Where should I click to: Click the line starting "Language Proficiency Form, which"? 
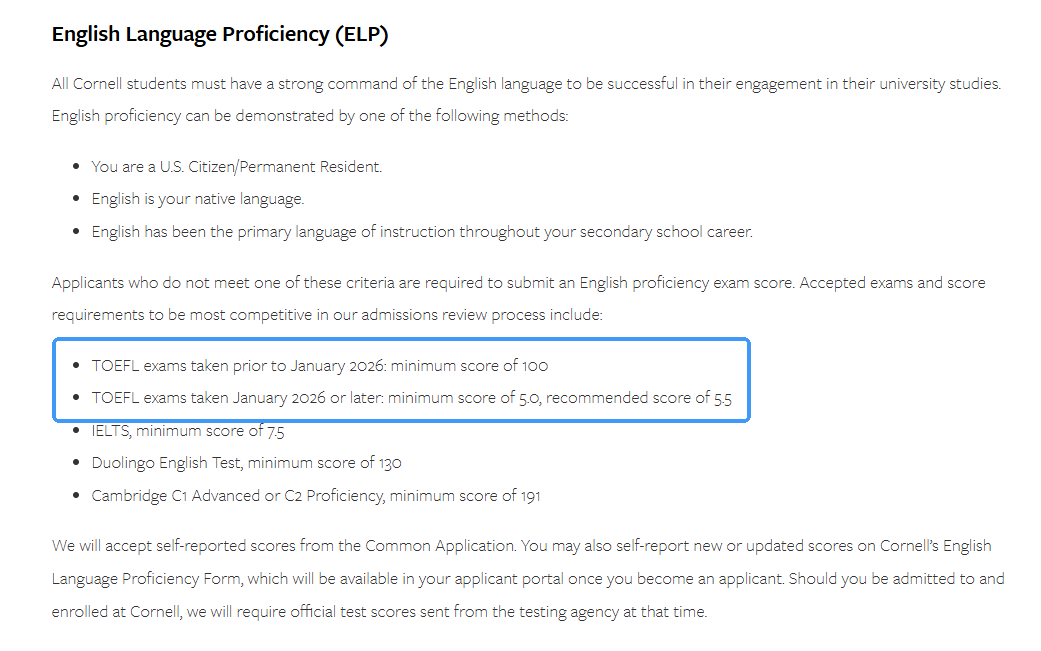528,578
